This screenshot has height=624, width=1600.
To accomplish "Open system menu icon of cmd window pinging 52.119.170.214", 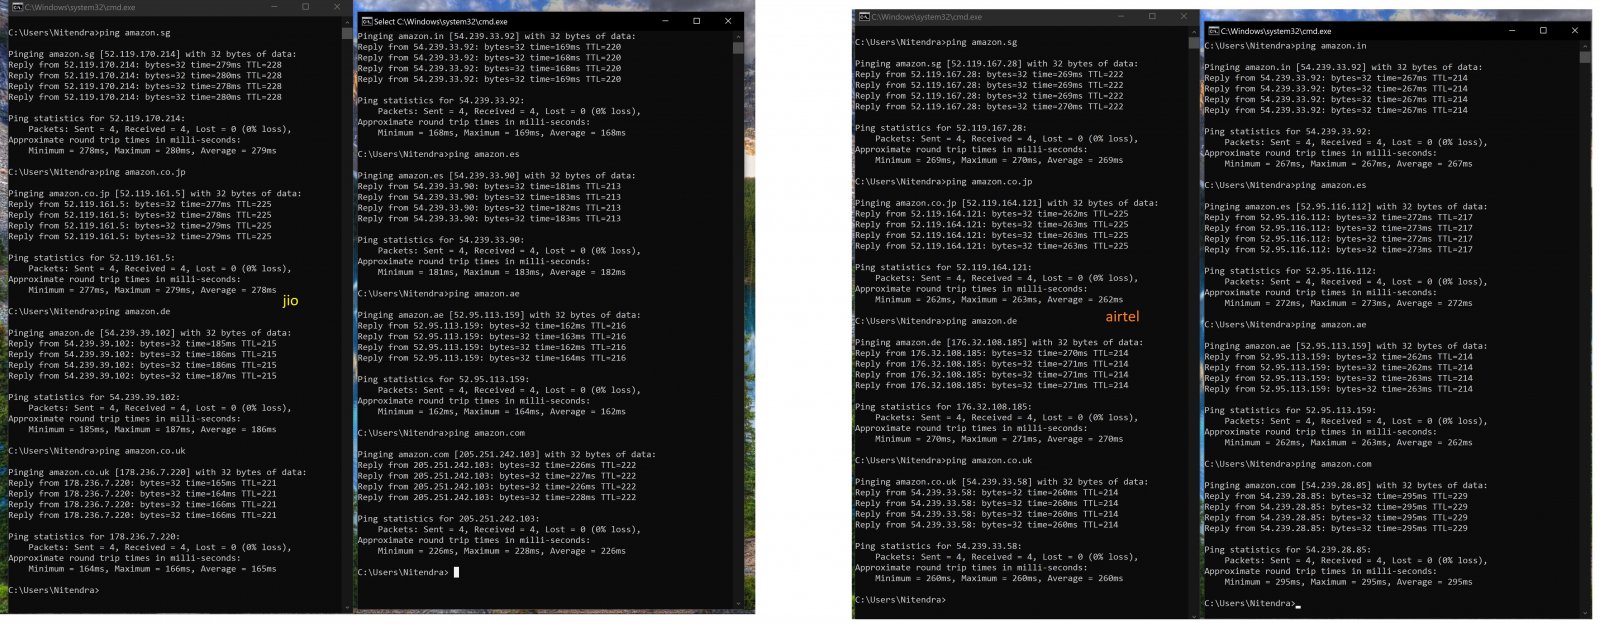I will pos(16,7).
